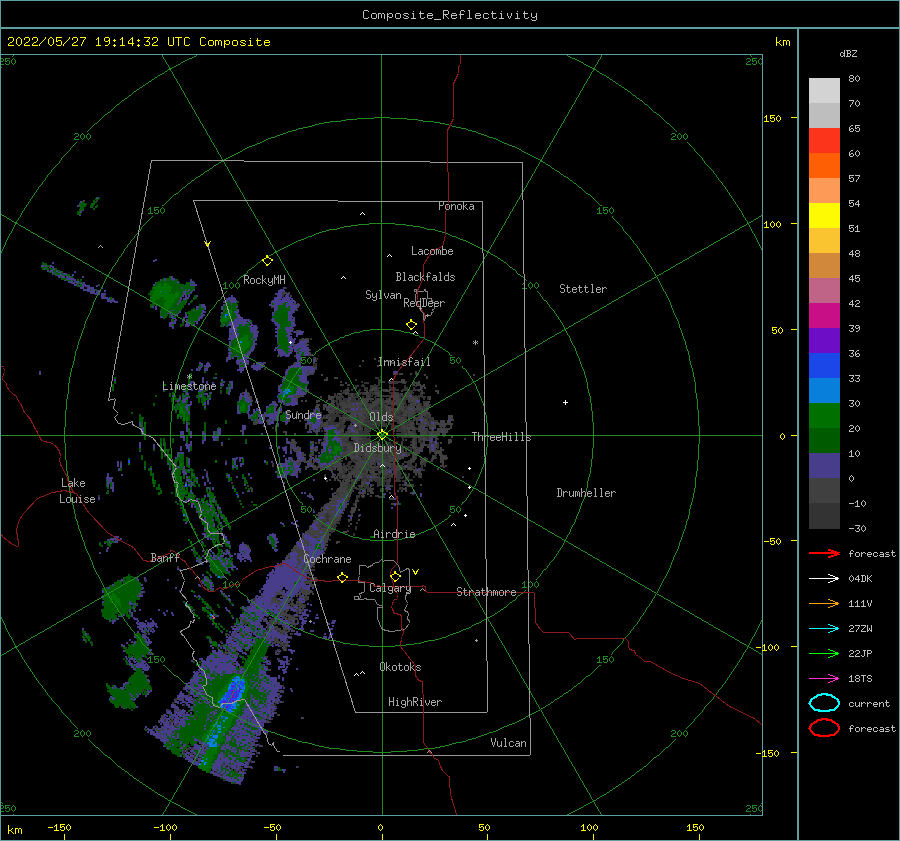Click the ThreeHills label
The image size is (900, 841).
click(501, 437)
